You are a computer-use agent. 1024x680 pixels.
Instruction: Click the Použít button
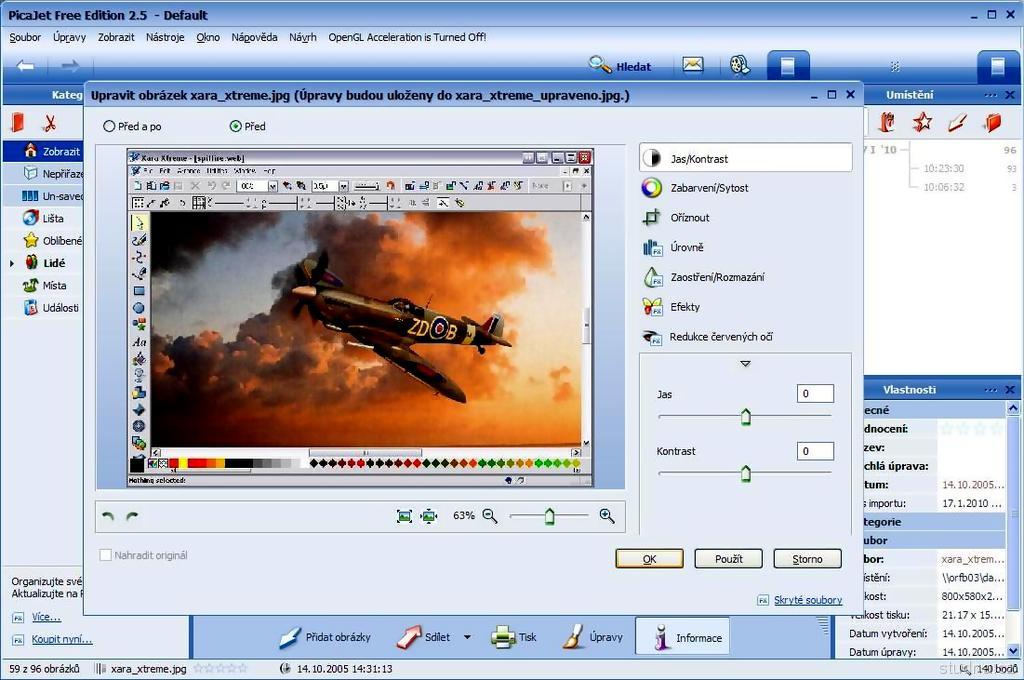(728, 559)
